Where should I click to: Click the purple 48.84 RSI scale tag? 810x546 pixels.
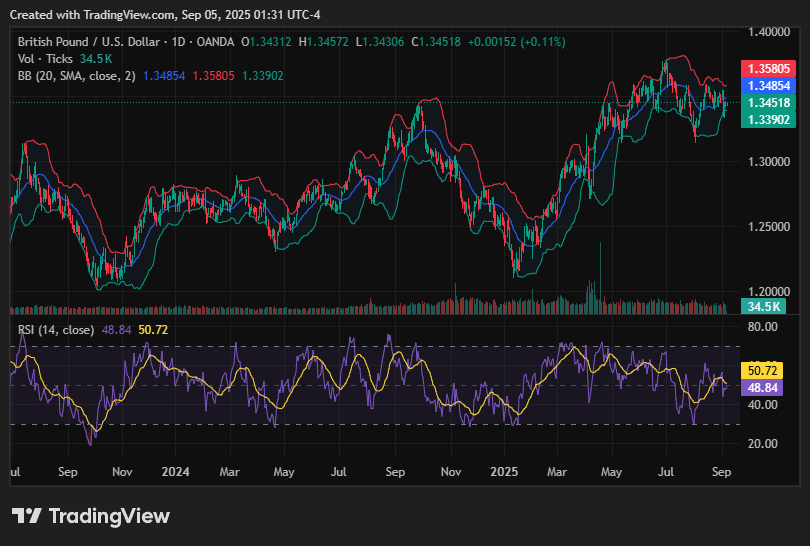pos(762,388)
